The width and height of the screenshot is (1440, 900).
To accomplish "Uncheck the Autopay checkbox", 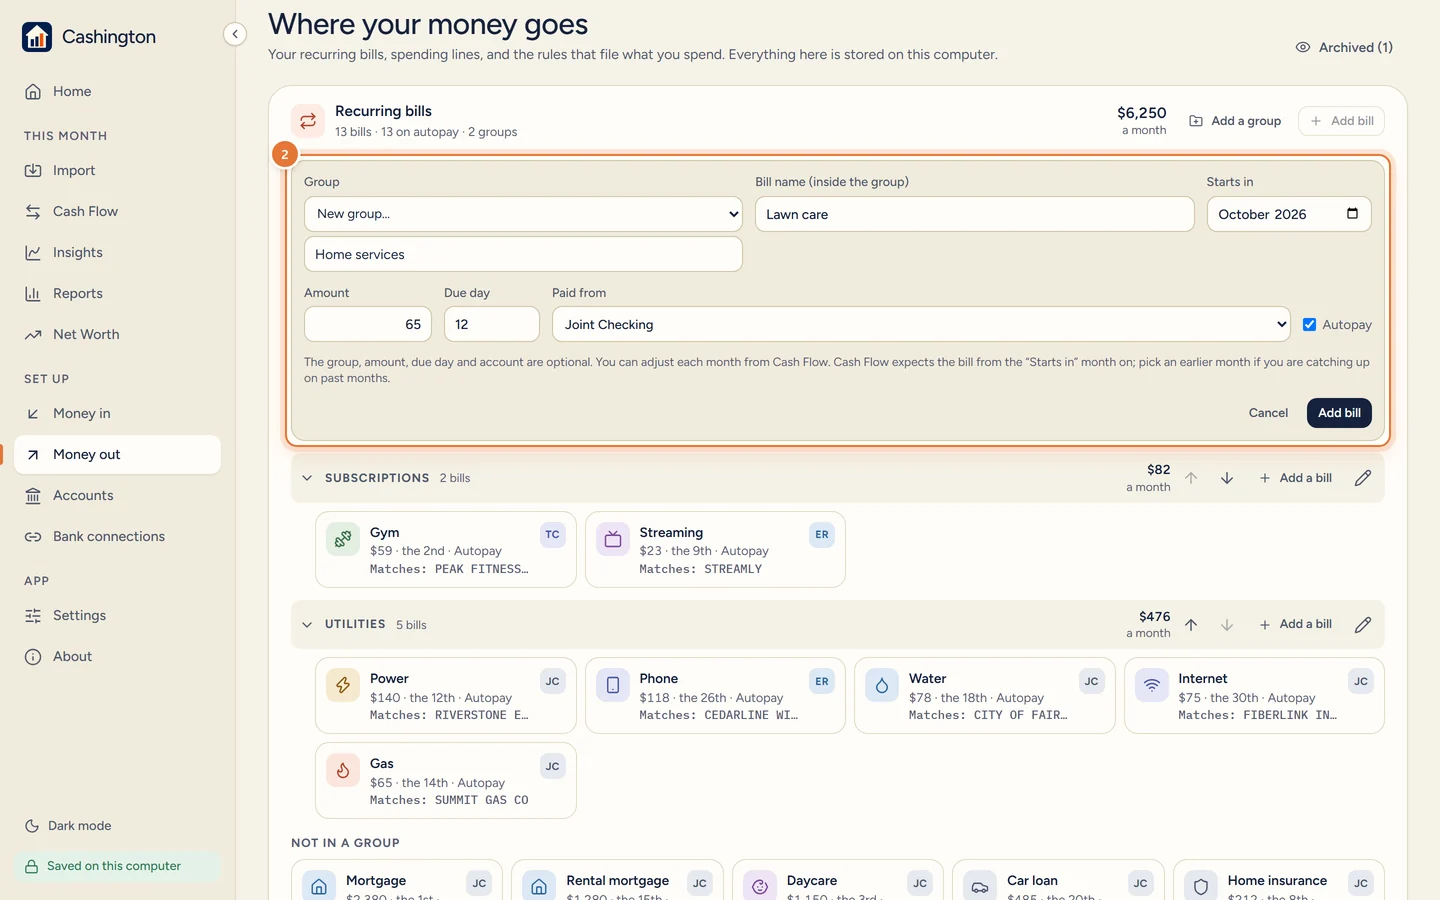I will (x=1309, y=324).
